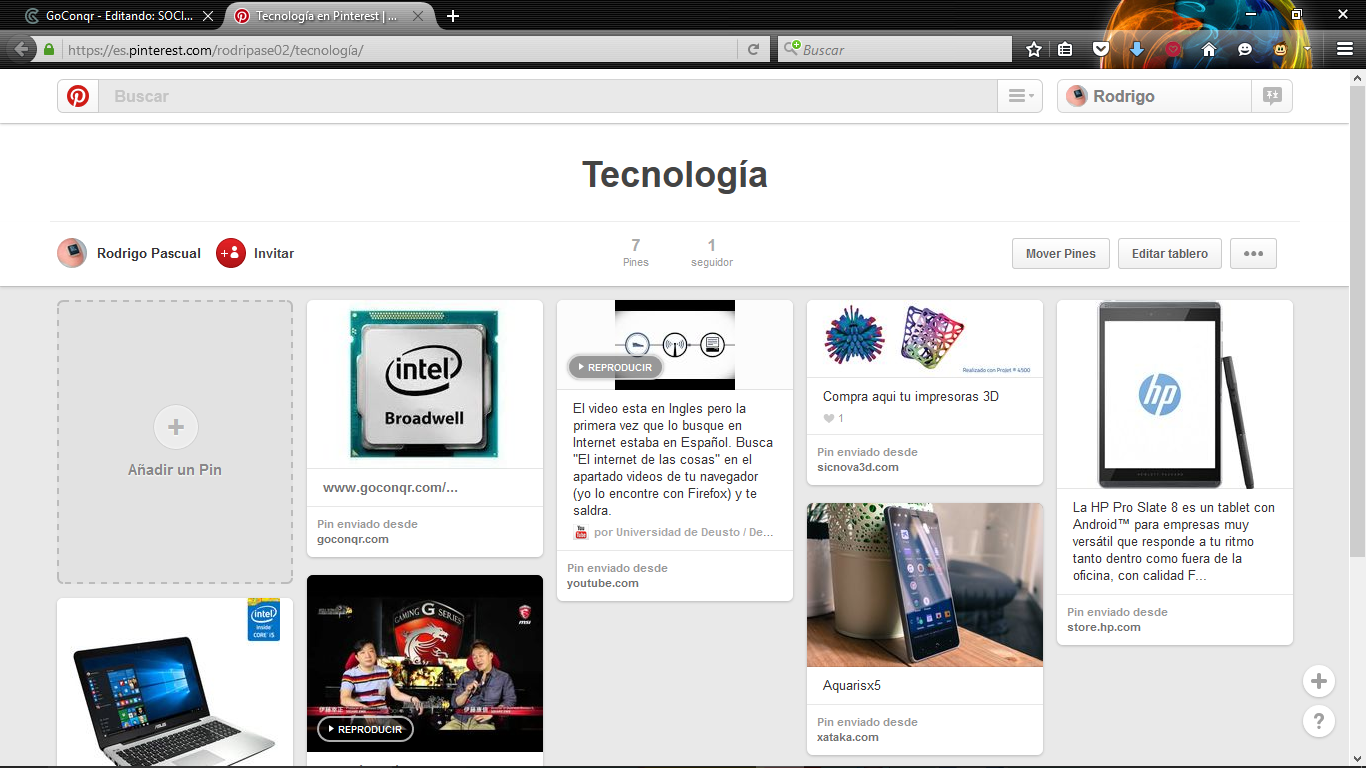Open Rodrigo profile button in header

pyautogui.click(x=1154, y=96)
